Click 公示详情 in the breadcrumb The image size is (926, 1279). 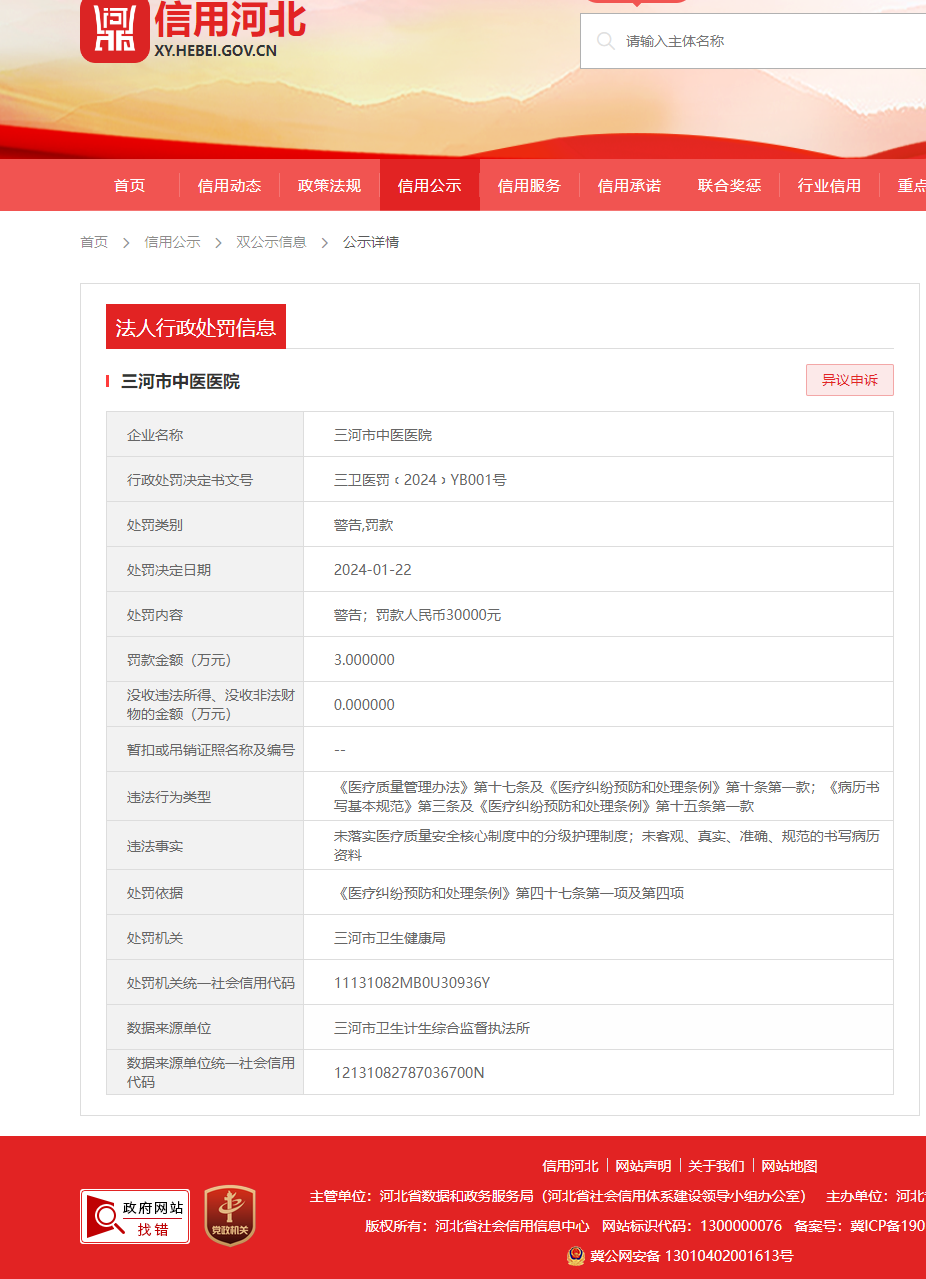(x=371, y=242)
